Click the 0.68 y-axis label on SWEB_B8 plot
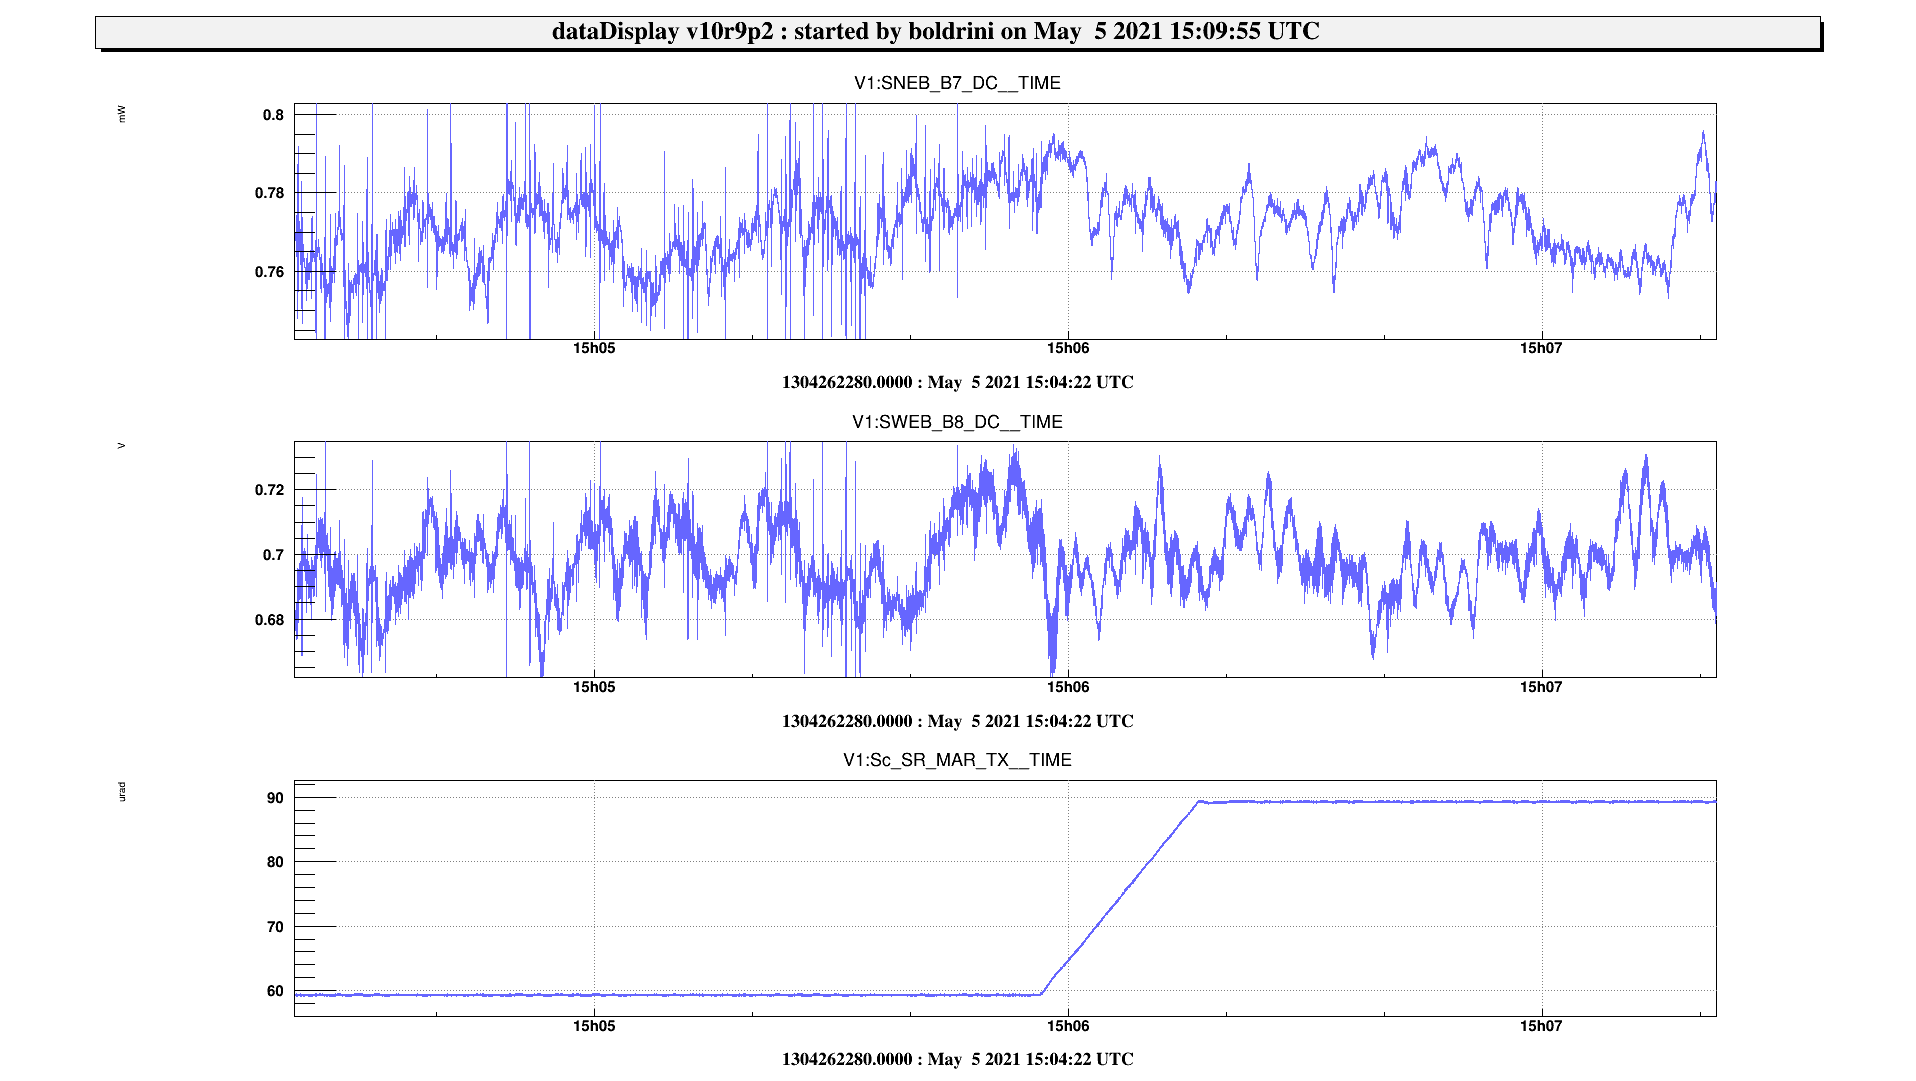Viewport: 1916px width, 1081px height. click(x=269, y=620)
